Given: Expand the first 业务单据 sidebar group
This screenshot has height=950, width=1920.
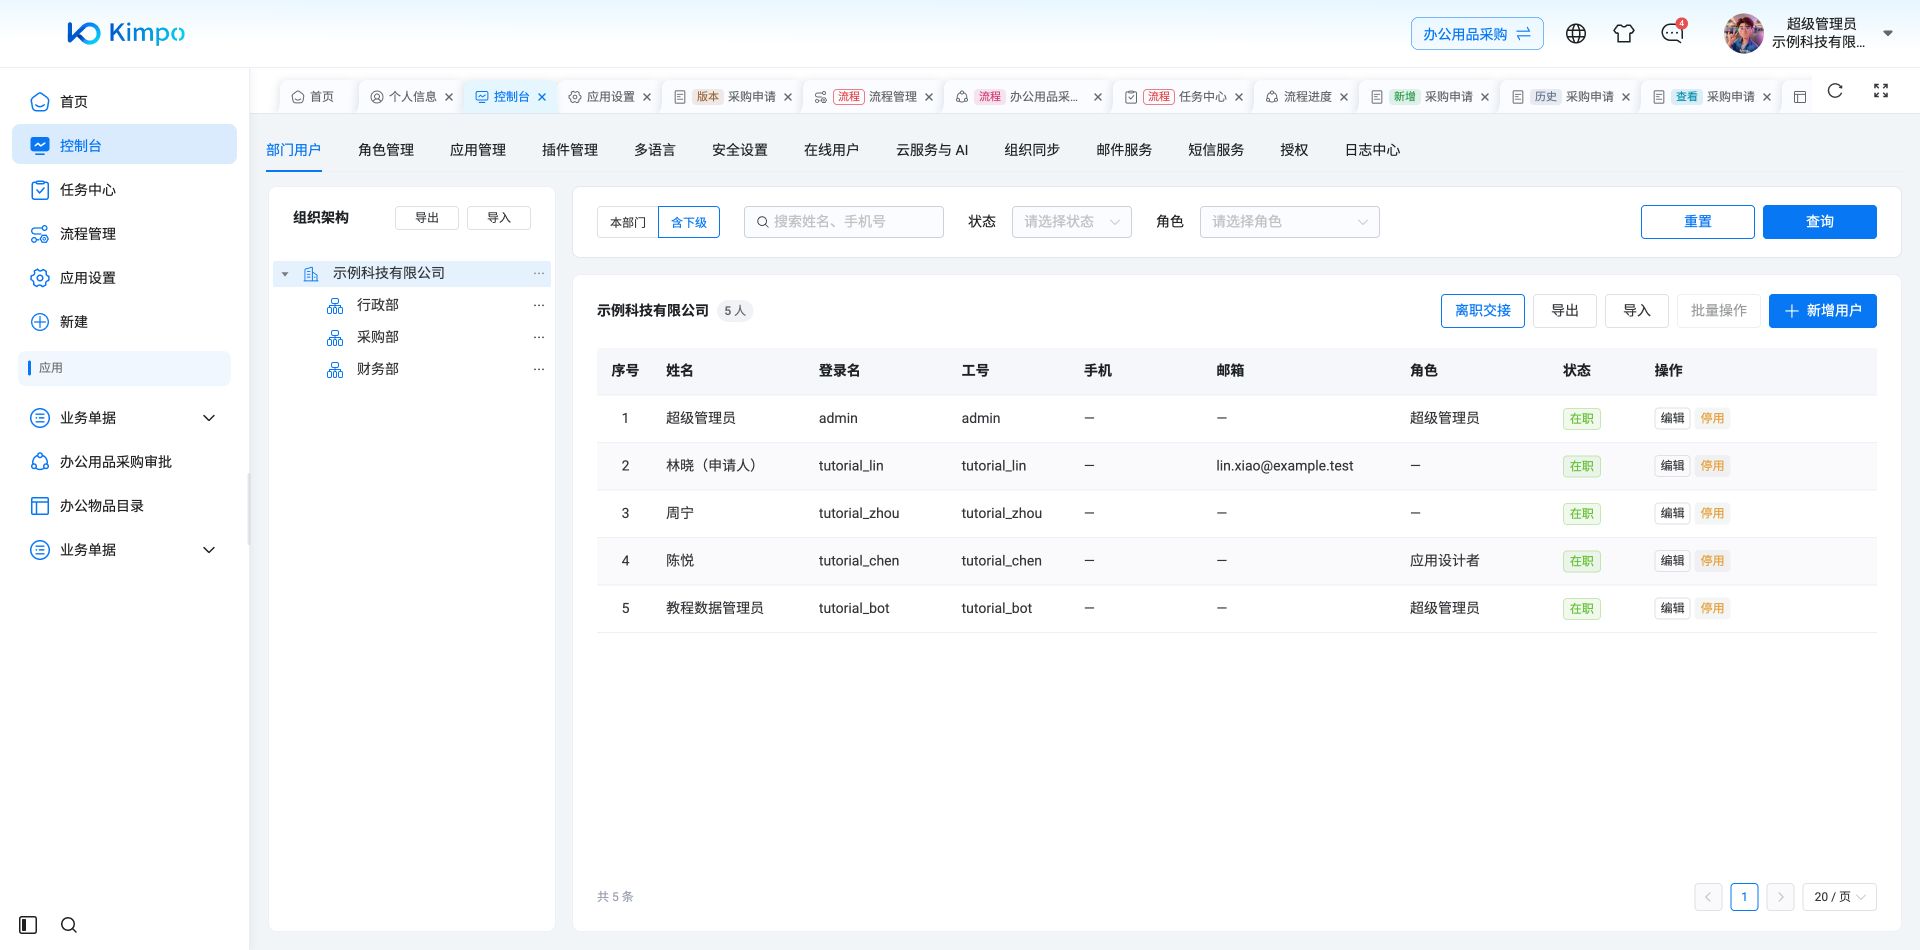Looking at the screenshot, I should tap(124, 417).
